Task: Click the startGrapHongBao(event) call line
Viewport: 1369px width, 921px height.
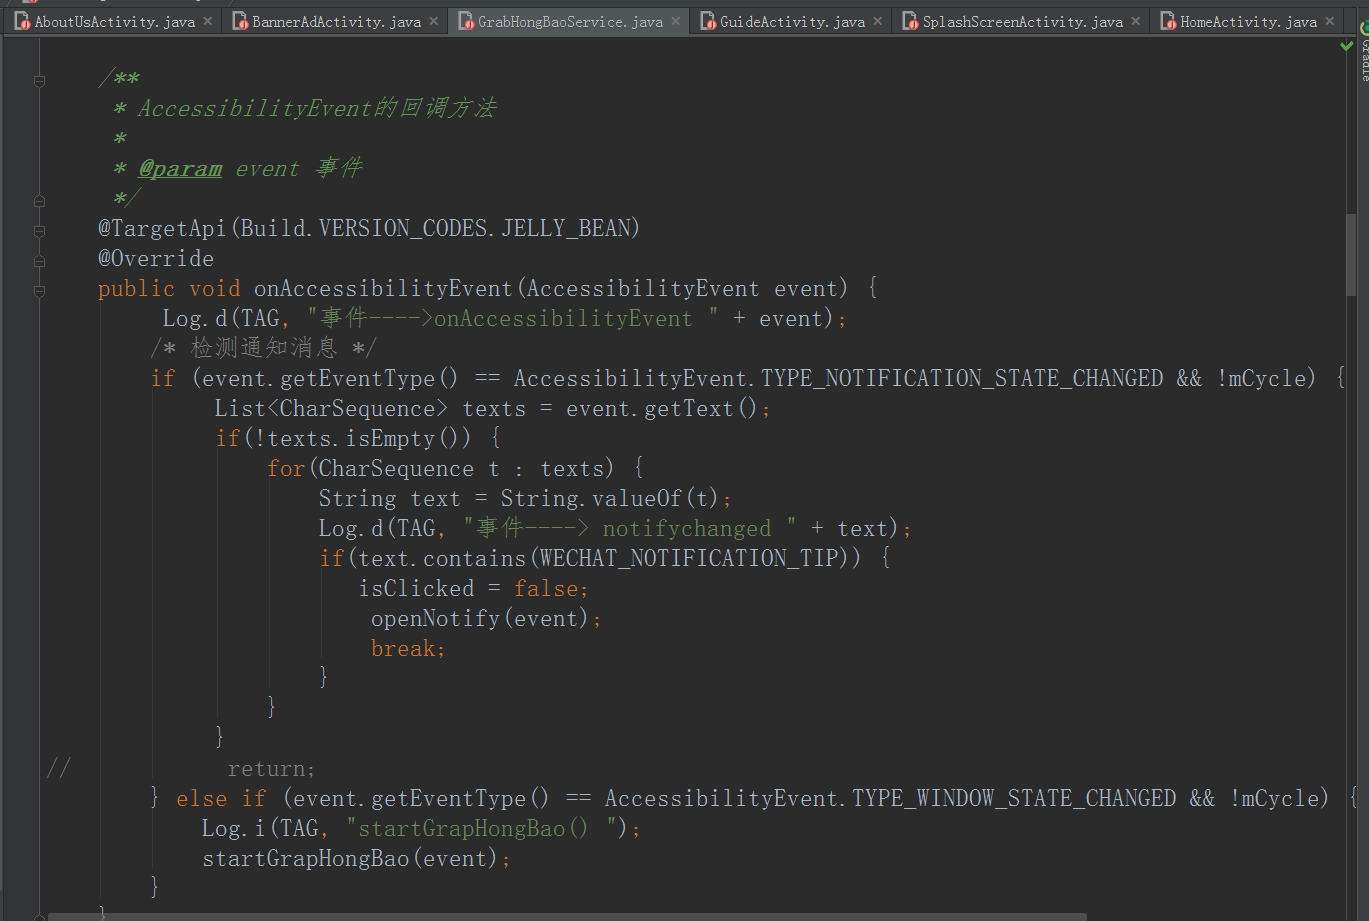Action: (356, 859)
